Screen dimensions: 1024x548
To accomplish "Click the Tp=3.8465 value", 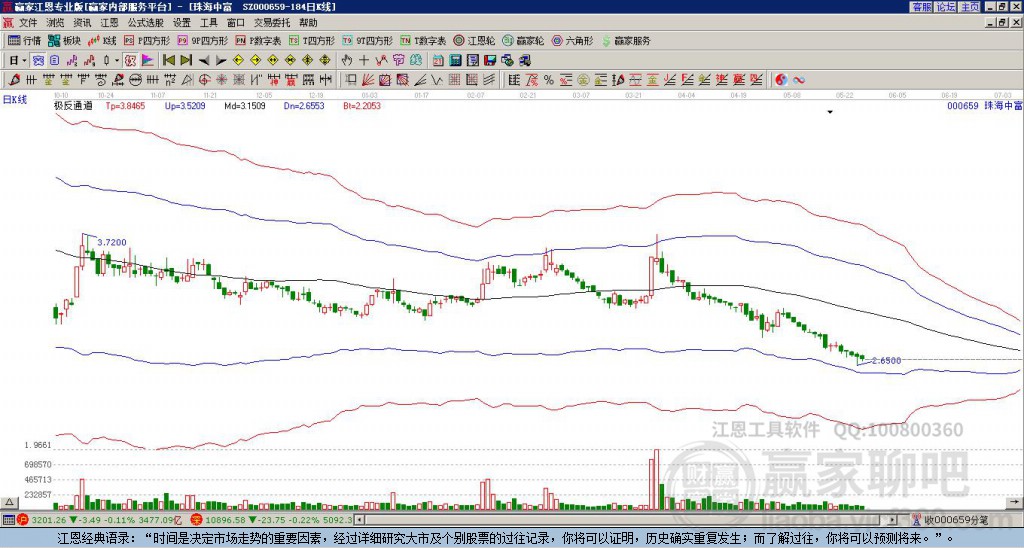I will click(124, 105).
